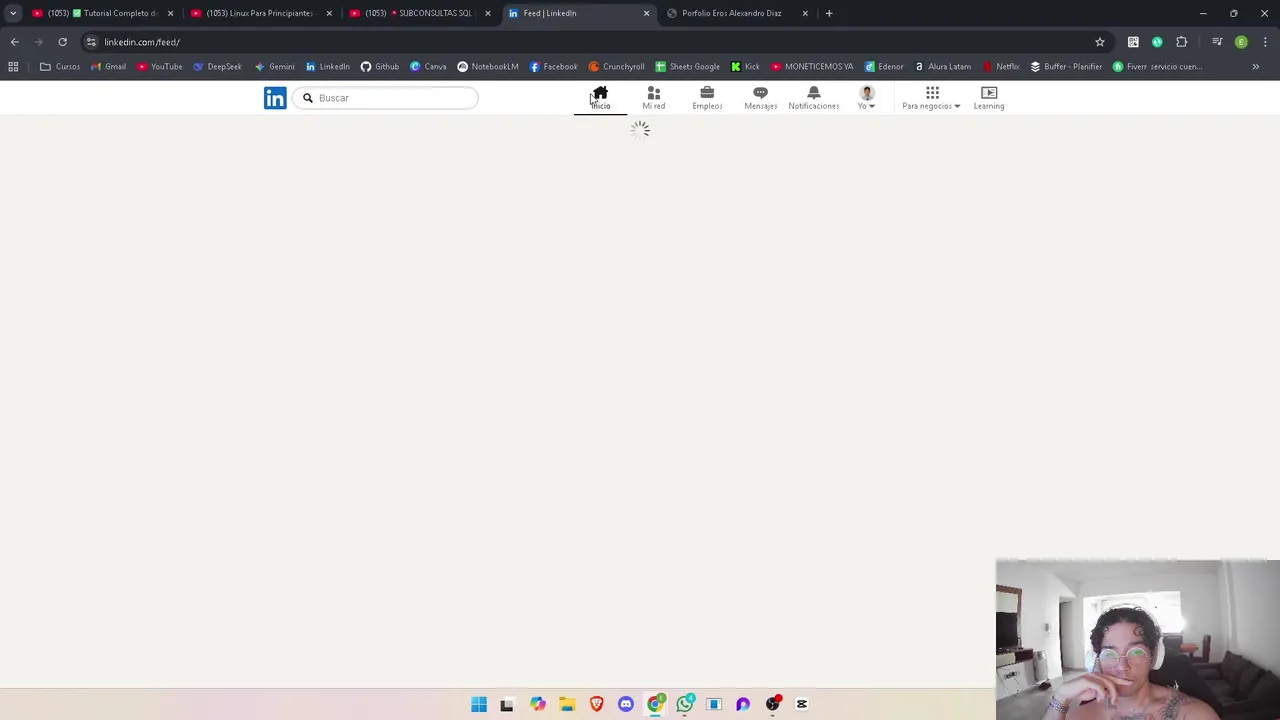Focus the Buscar search field

point(386,98)
